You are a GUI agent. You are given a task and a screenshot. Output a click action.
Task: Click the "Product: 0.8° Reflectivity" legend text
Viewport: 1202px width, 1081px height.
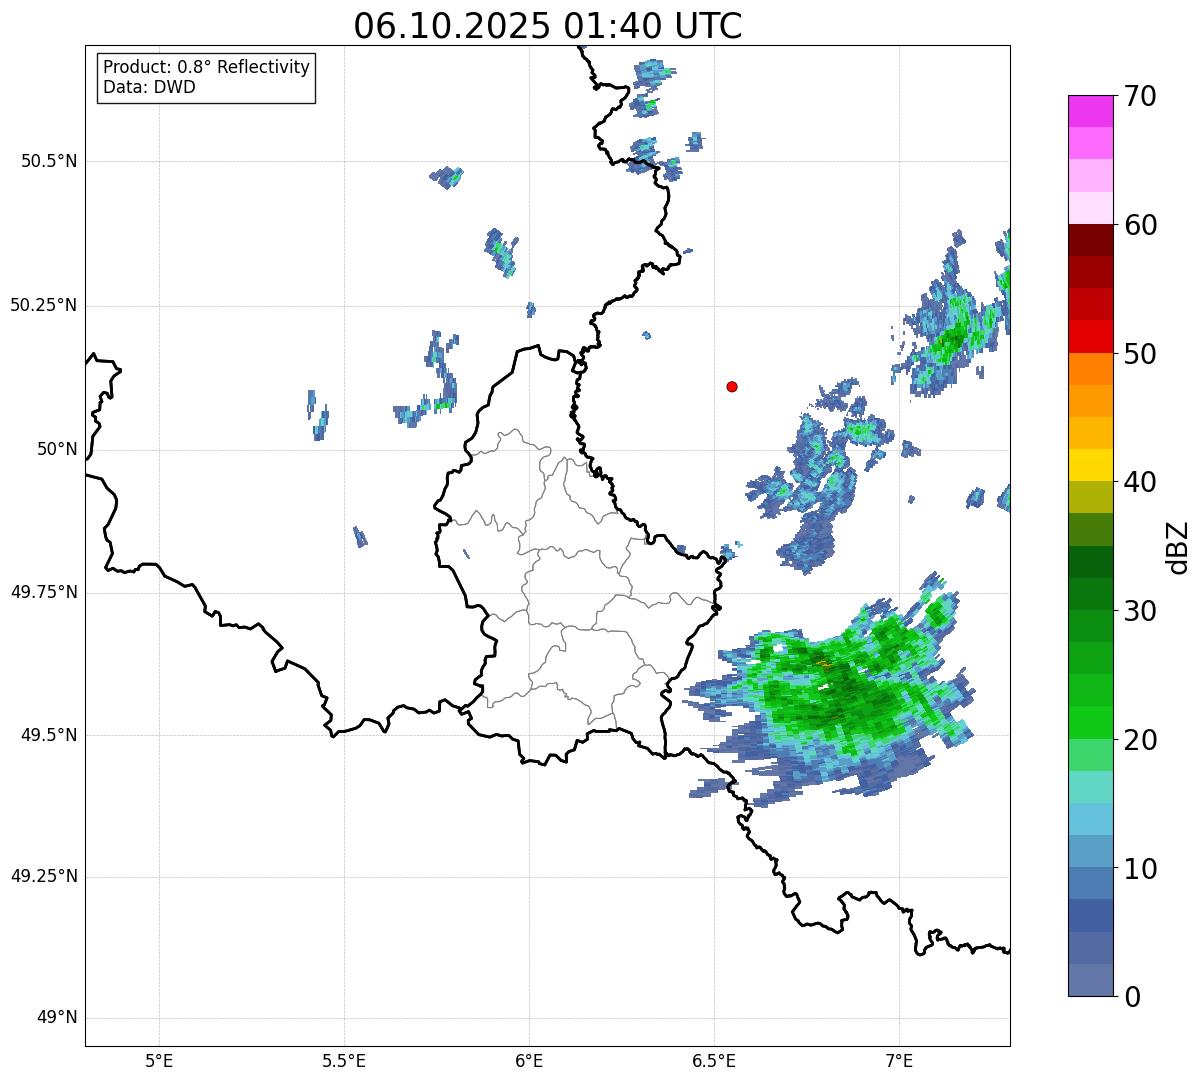point(207,67)
